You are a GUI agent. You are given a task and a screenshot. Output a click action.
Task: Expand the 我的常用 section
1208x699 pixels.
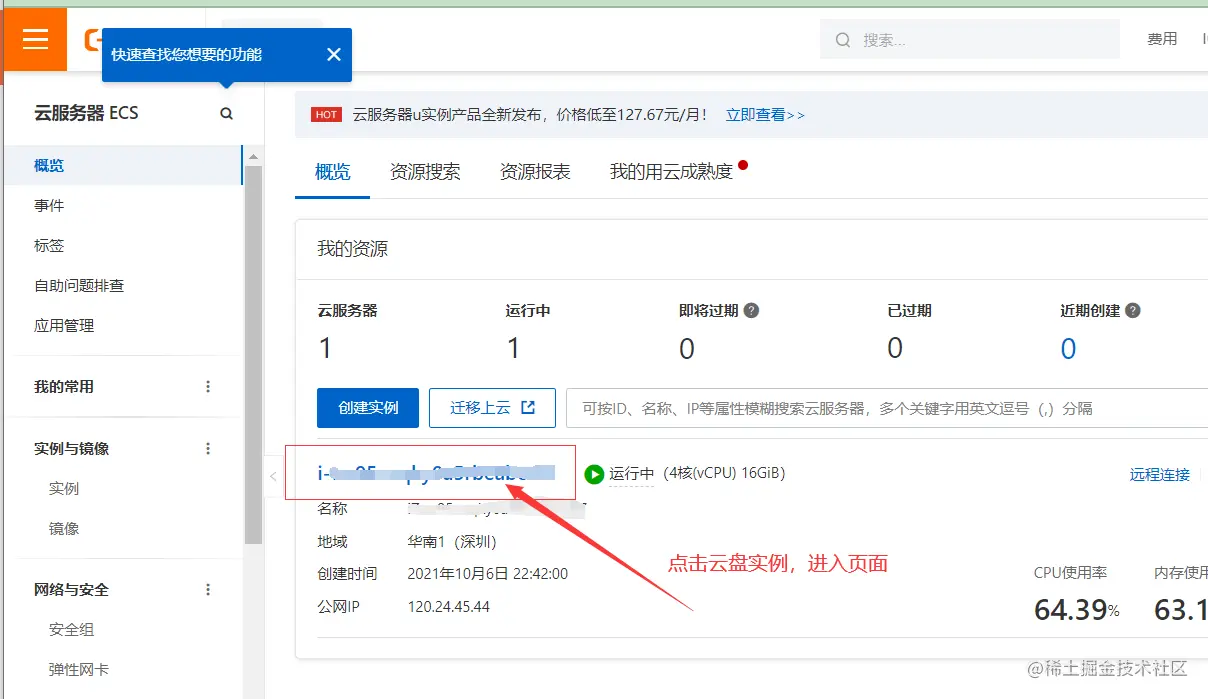pos(64,387)
